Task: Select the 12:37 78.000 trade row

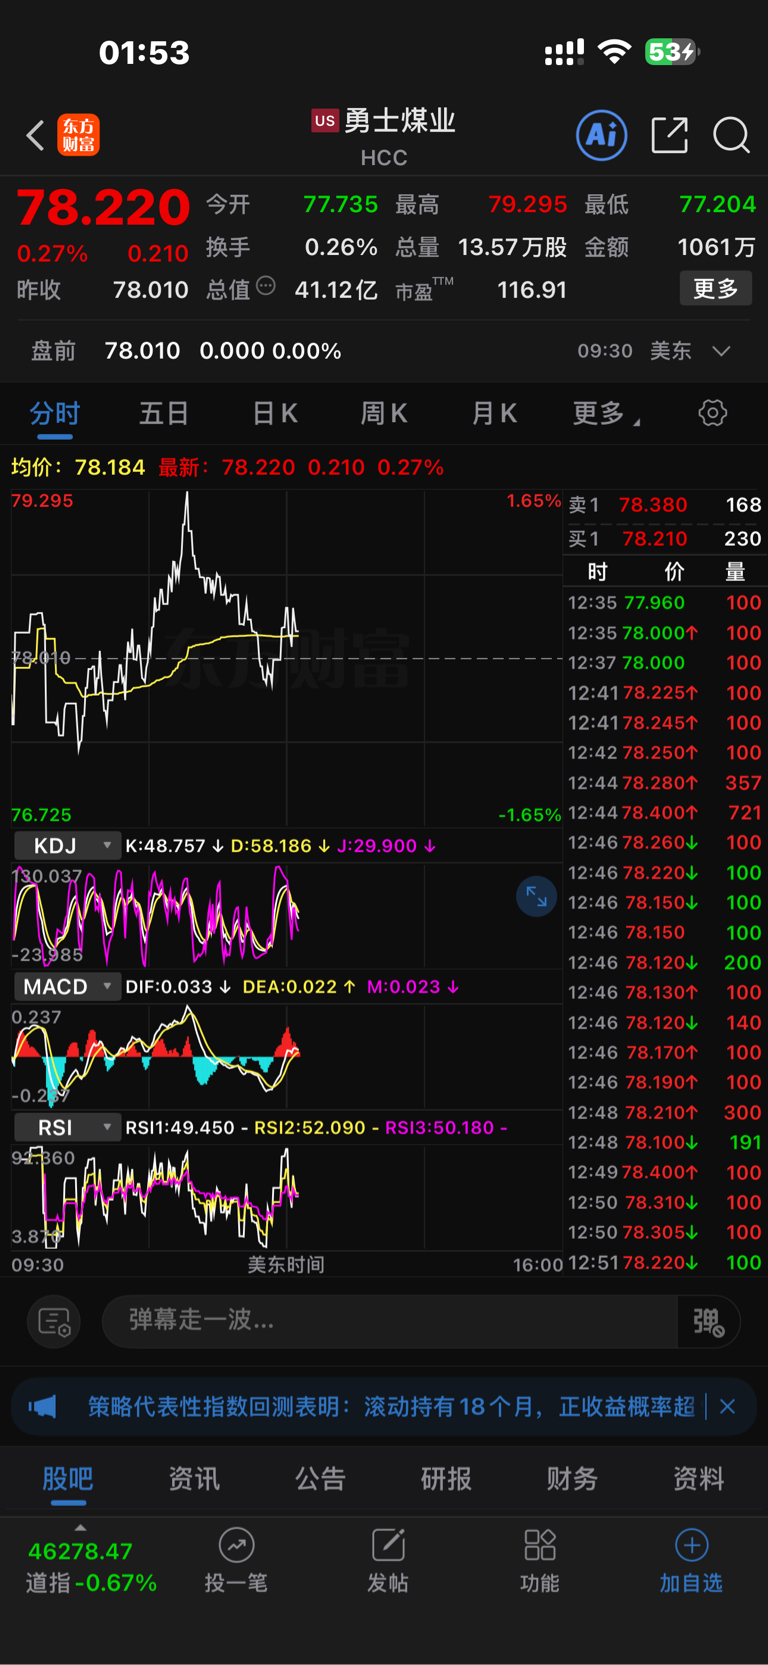Action: click(665, 663)
